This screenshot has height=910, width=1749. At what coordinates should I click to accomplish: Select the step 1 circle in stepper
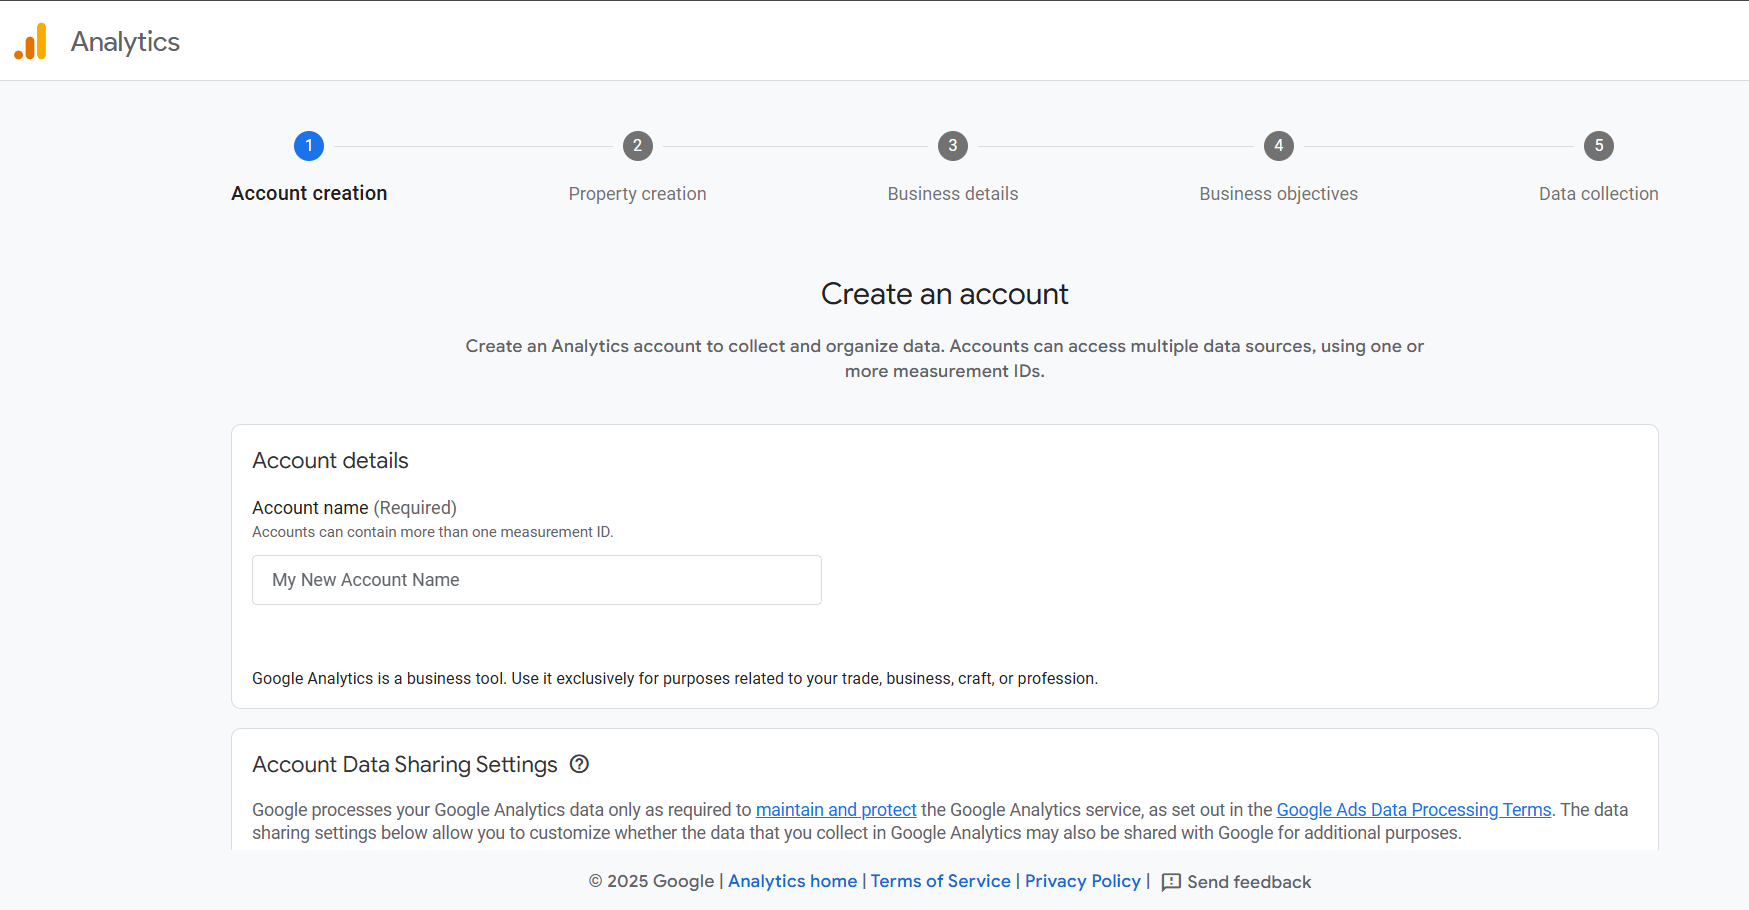pos(309,146)
